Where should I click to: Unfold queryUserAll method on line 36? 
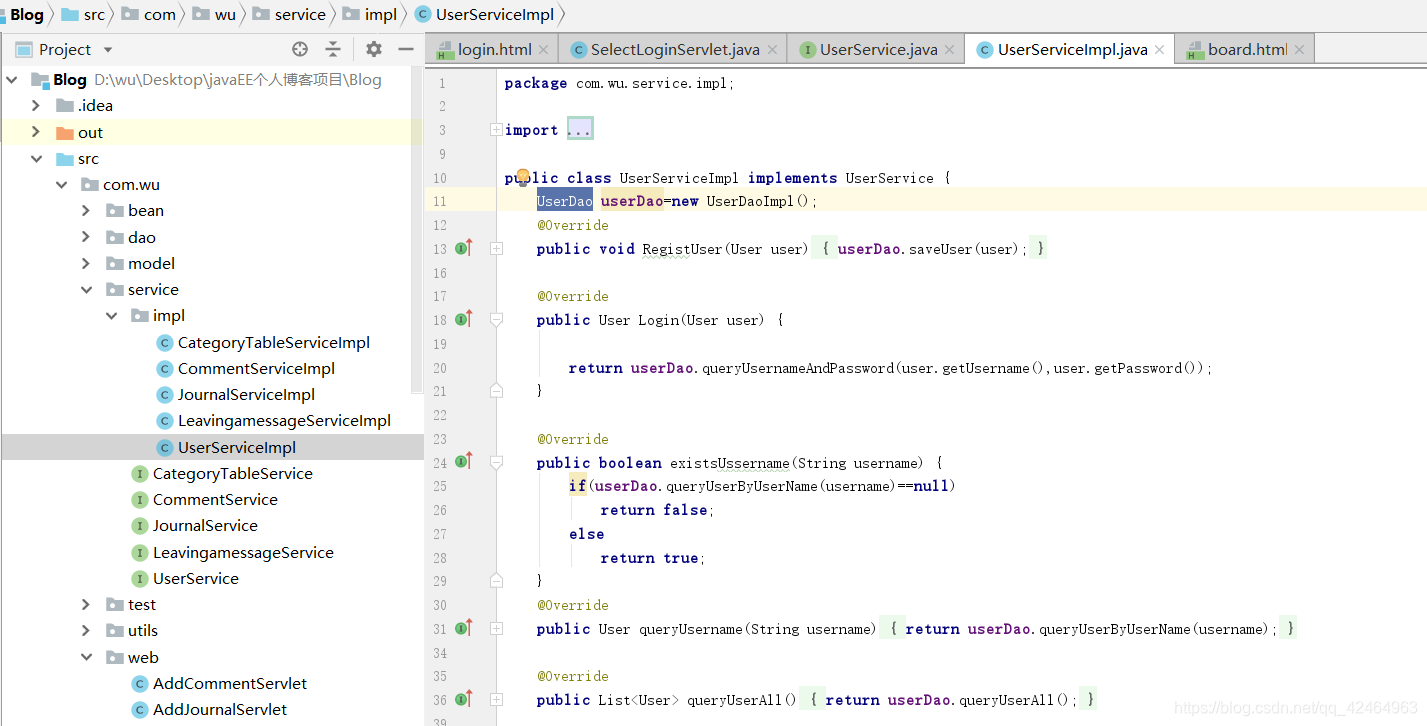coord(496,699)
